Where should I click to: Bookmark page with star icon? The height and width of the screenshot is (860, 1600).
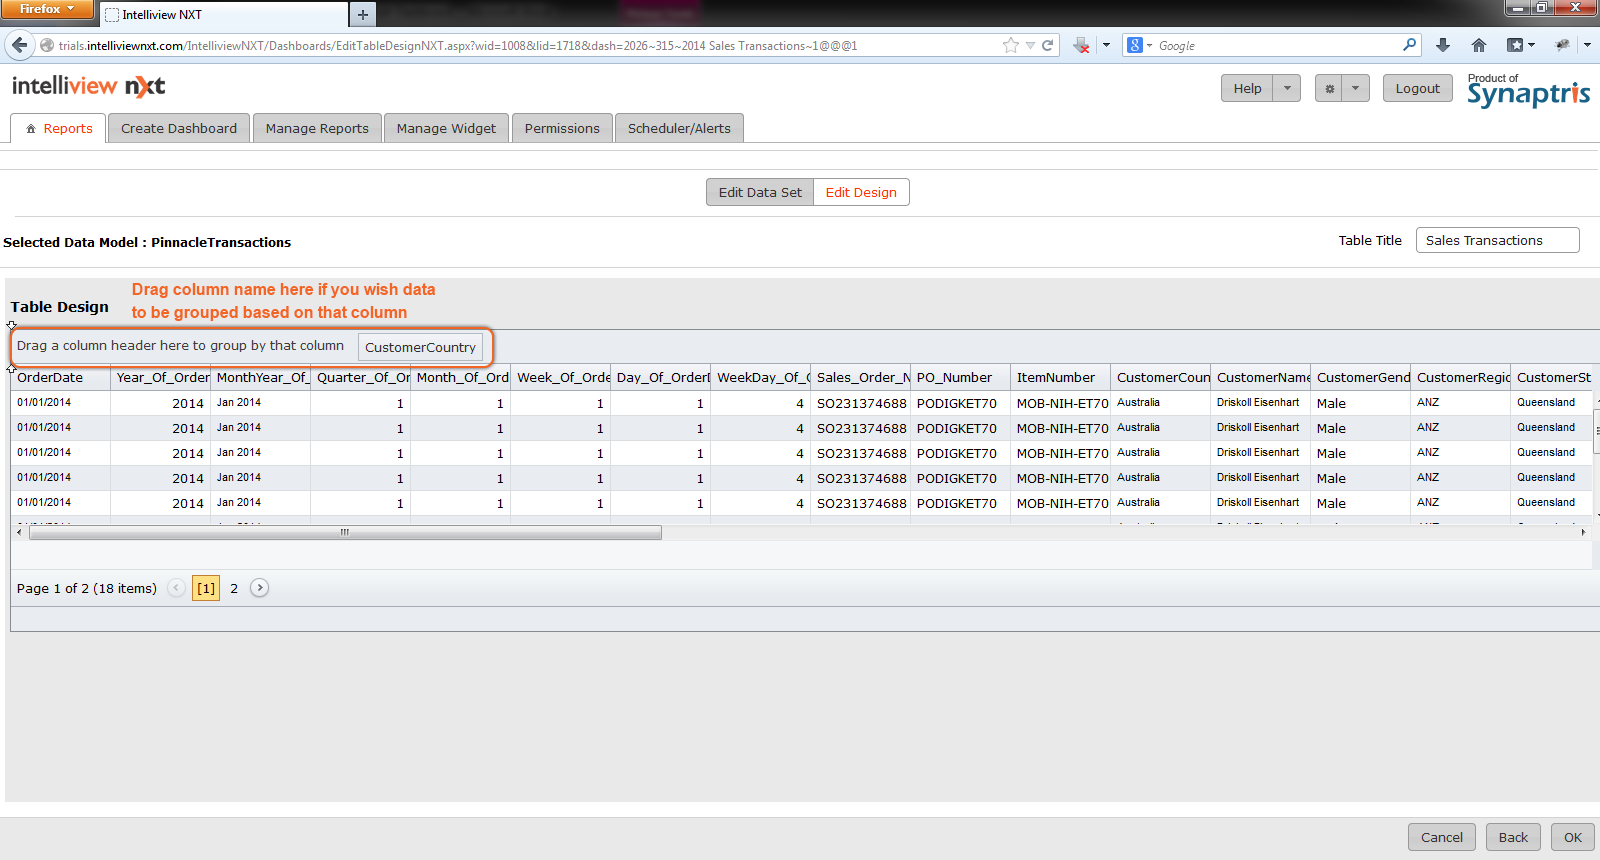coord(1010,45)
